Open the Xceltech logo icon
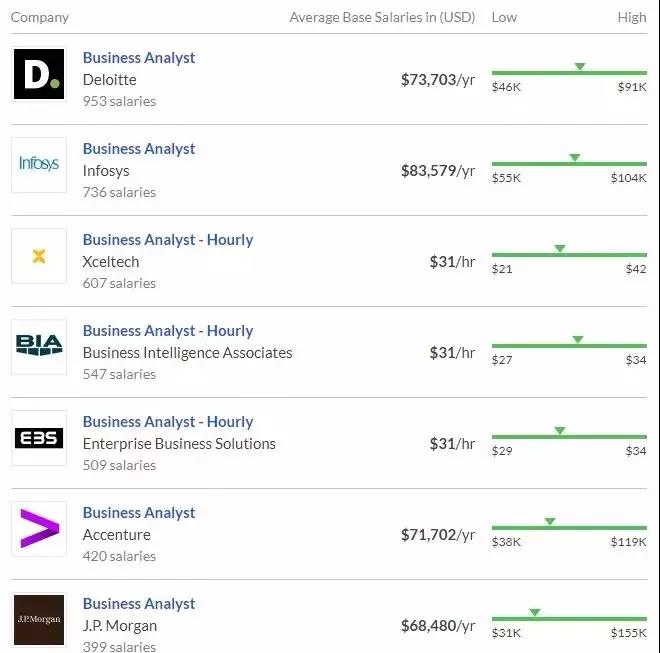The height and width of the screenshot is (653, 660). (x=39, y=256)
